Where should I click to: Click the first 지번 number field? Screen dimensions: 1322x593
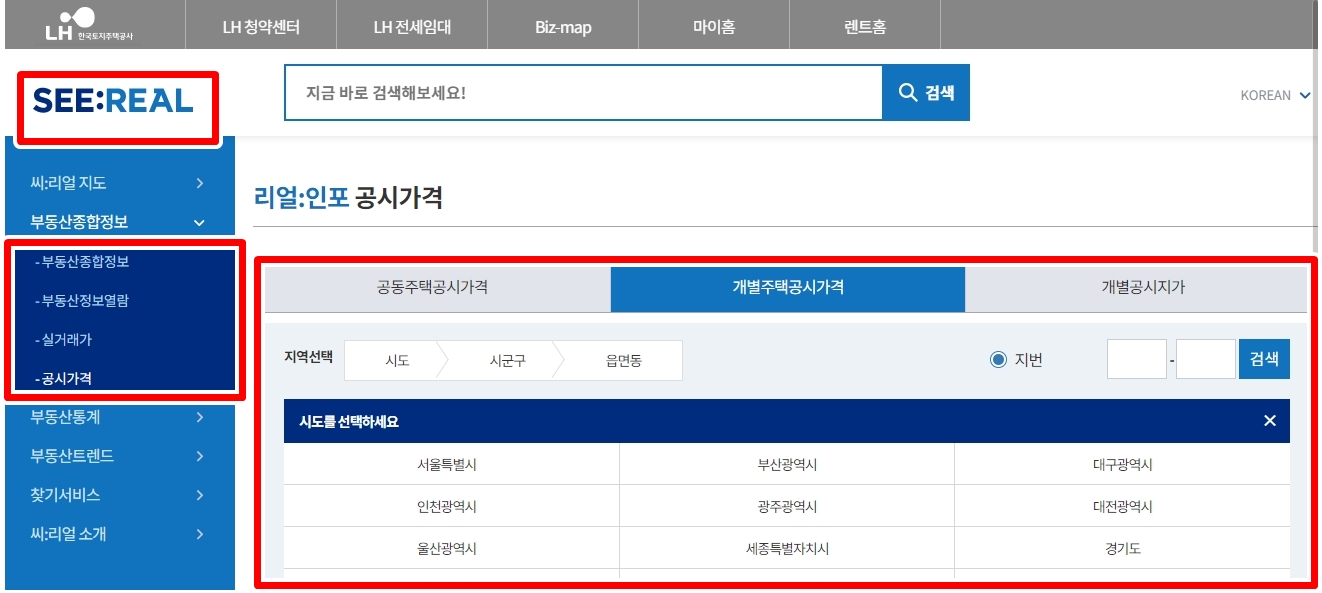click(1137, 359)
